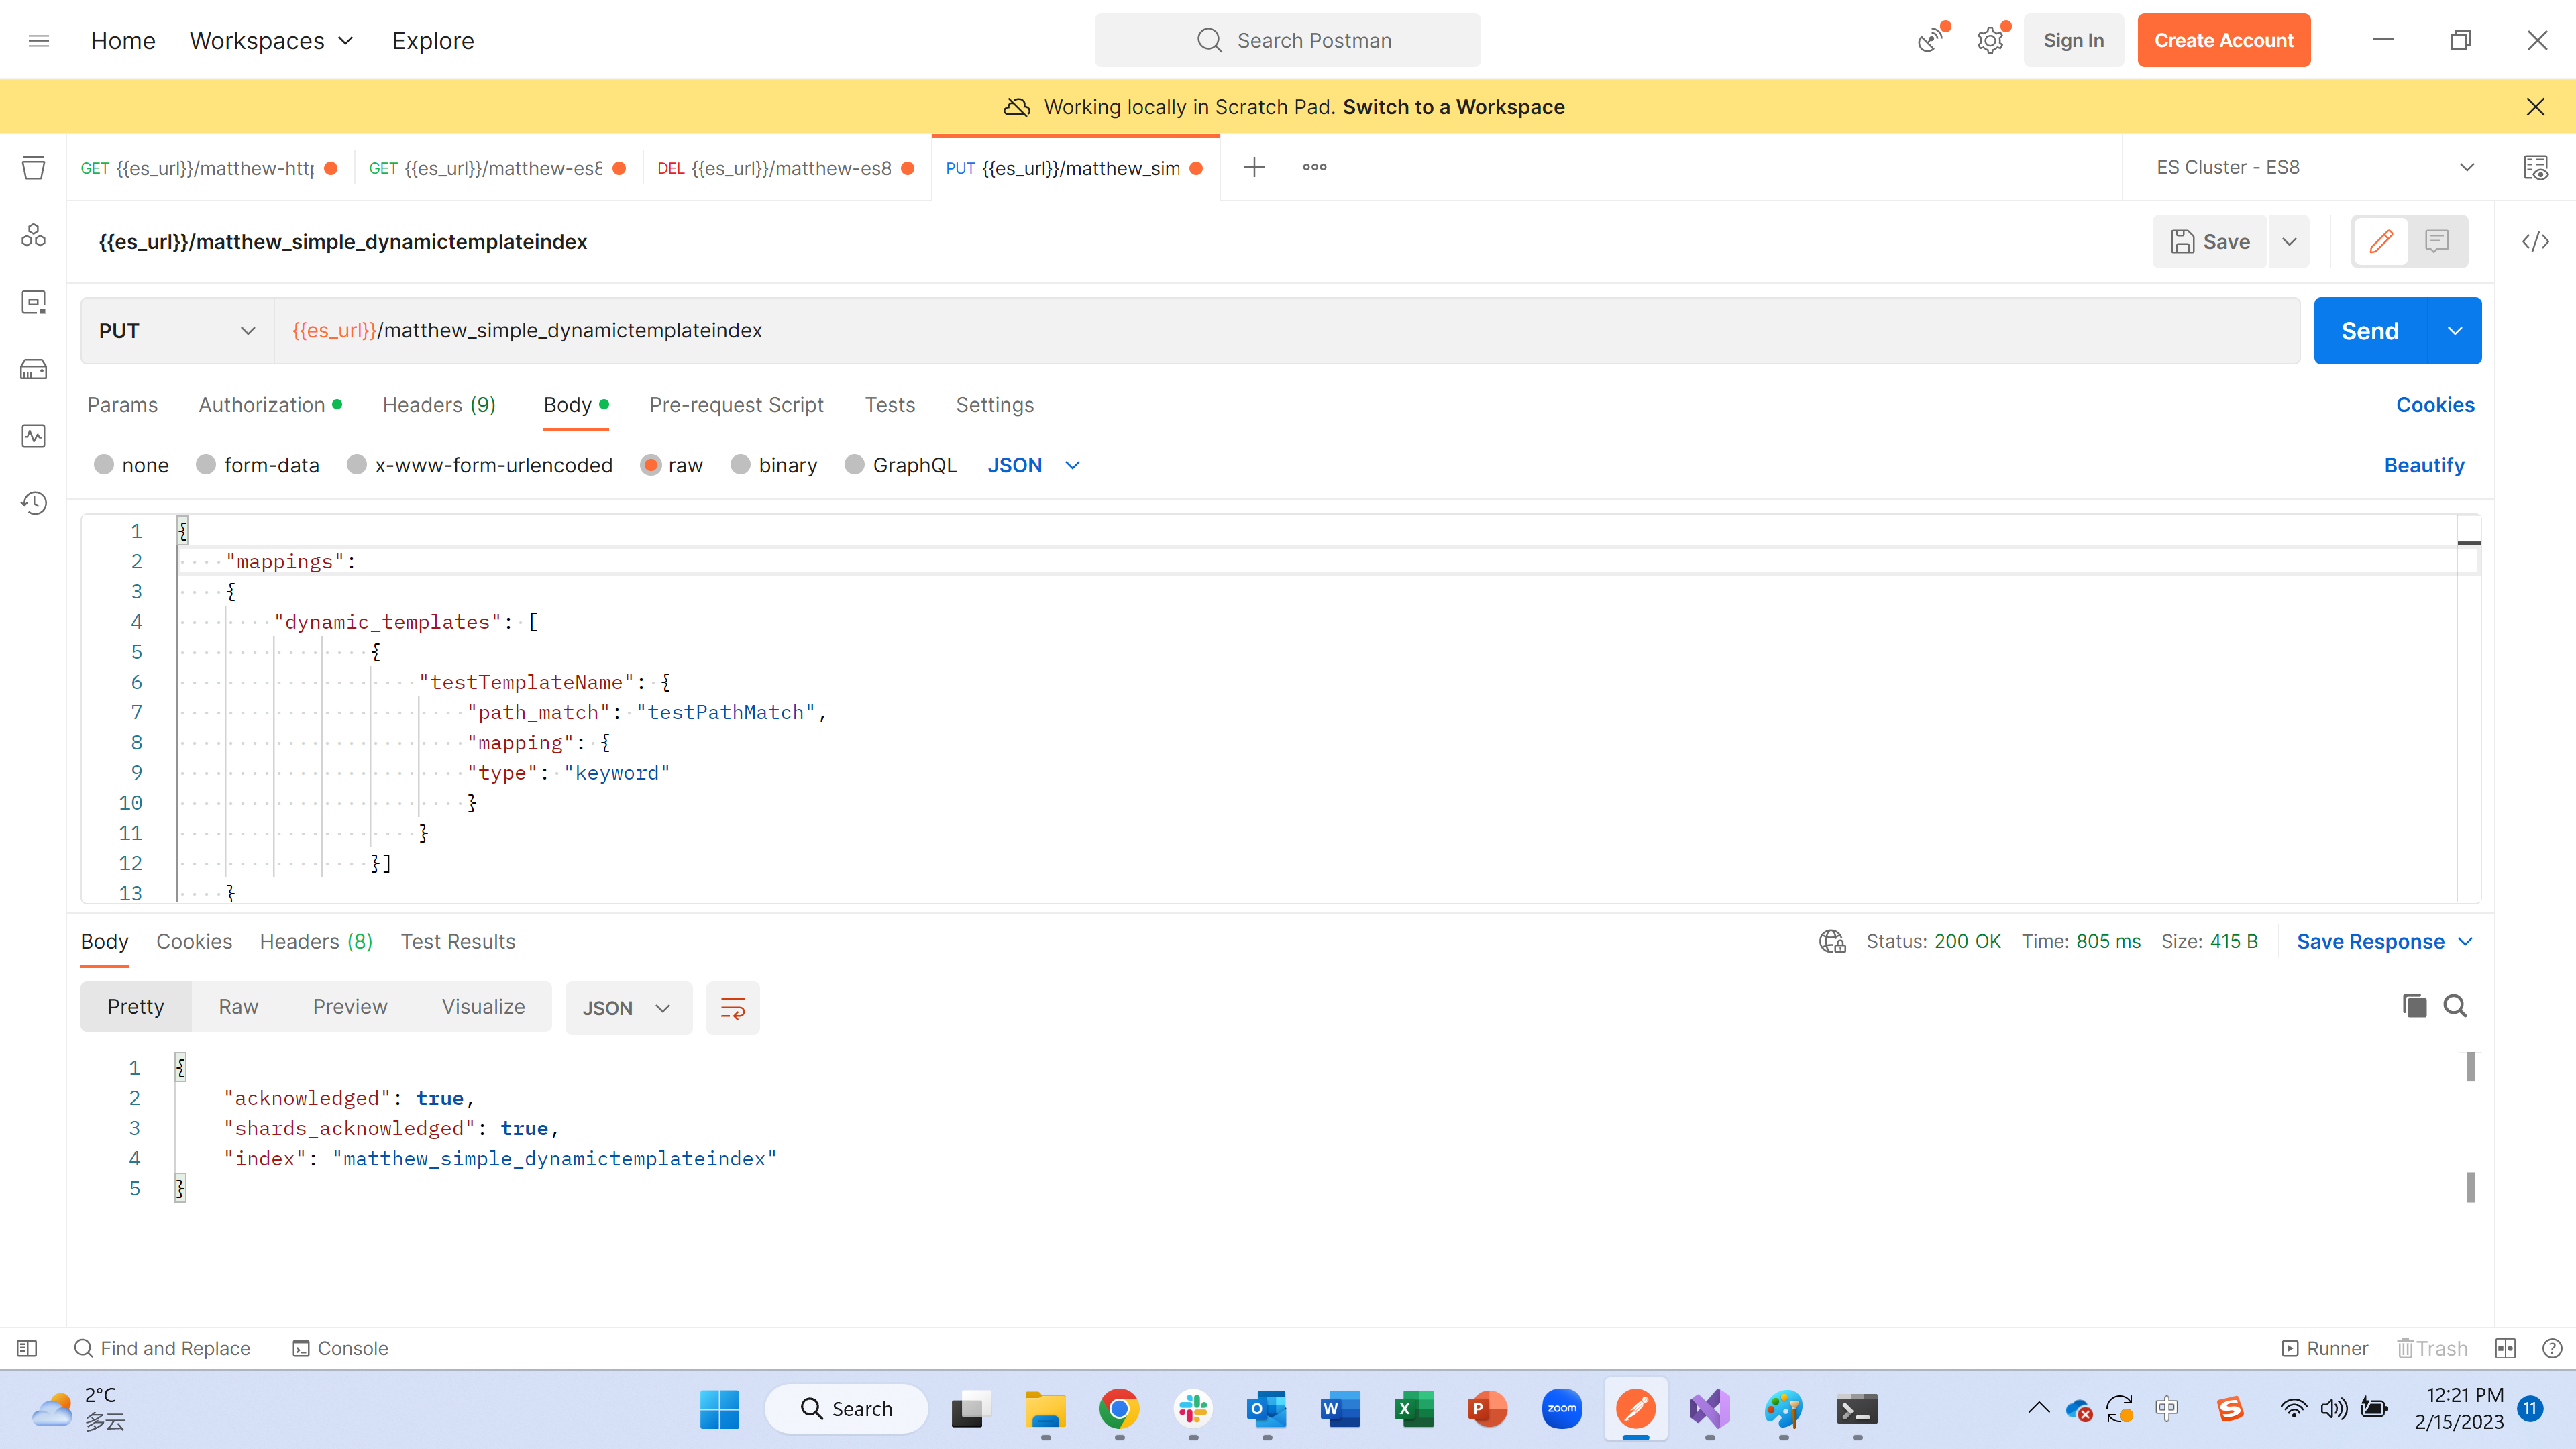2576x1449 pixels.
Task: Open History sidebar icon
Action: coord(33,503)
